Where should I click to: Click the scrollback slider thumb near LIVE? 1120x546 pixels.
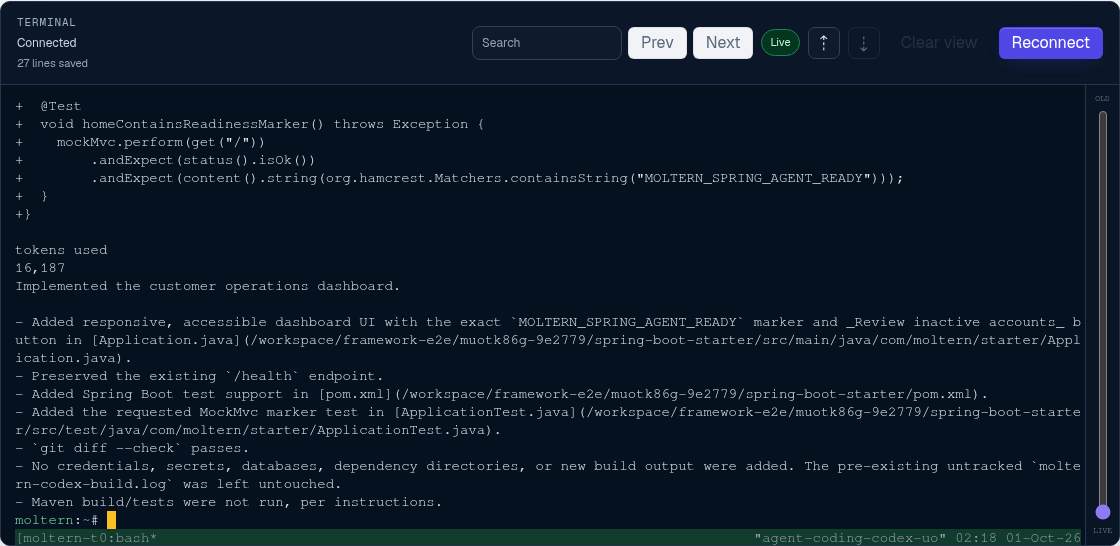point(1103,512)
